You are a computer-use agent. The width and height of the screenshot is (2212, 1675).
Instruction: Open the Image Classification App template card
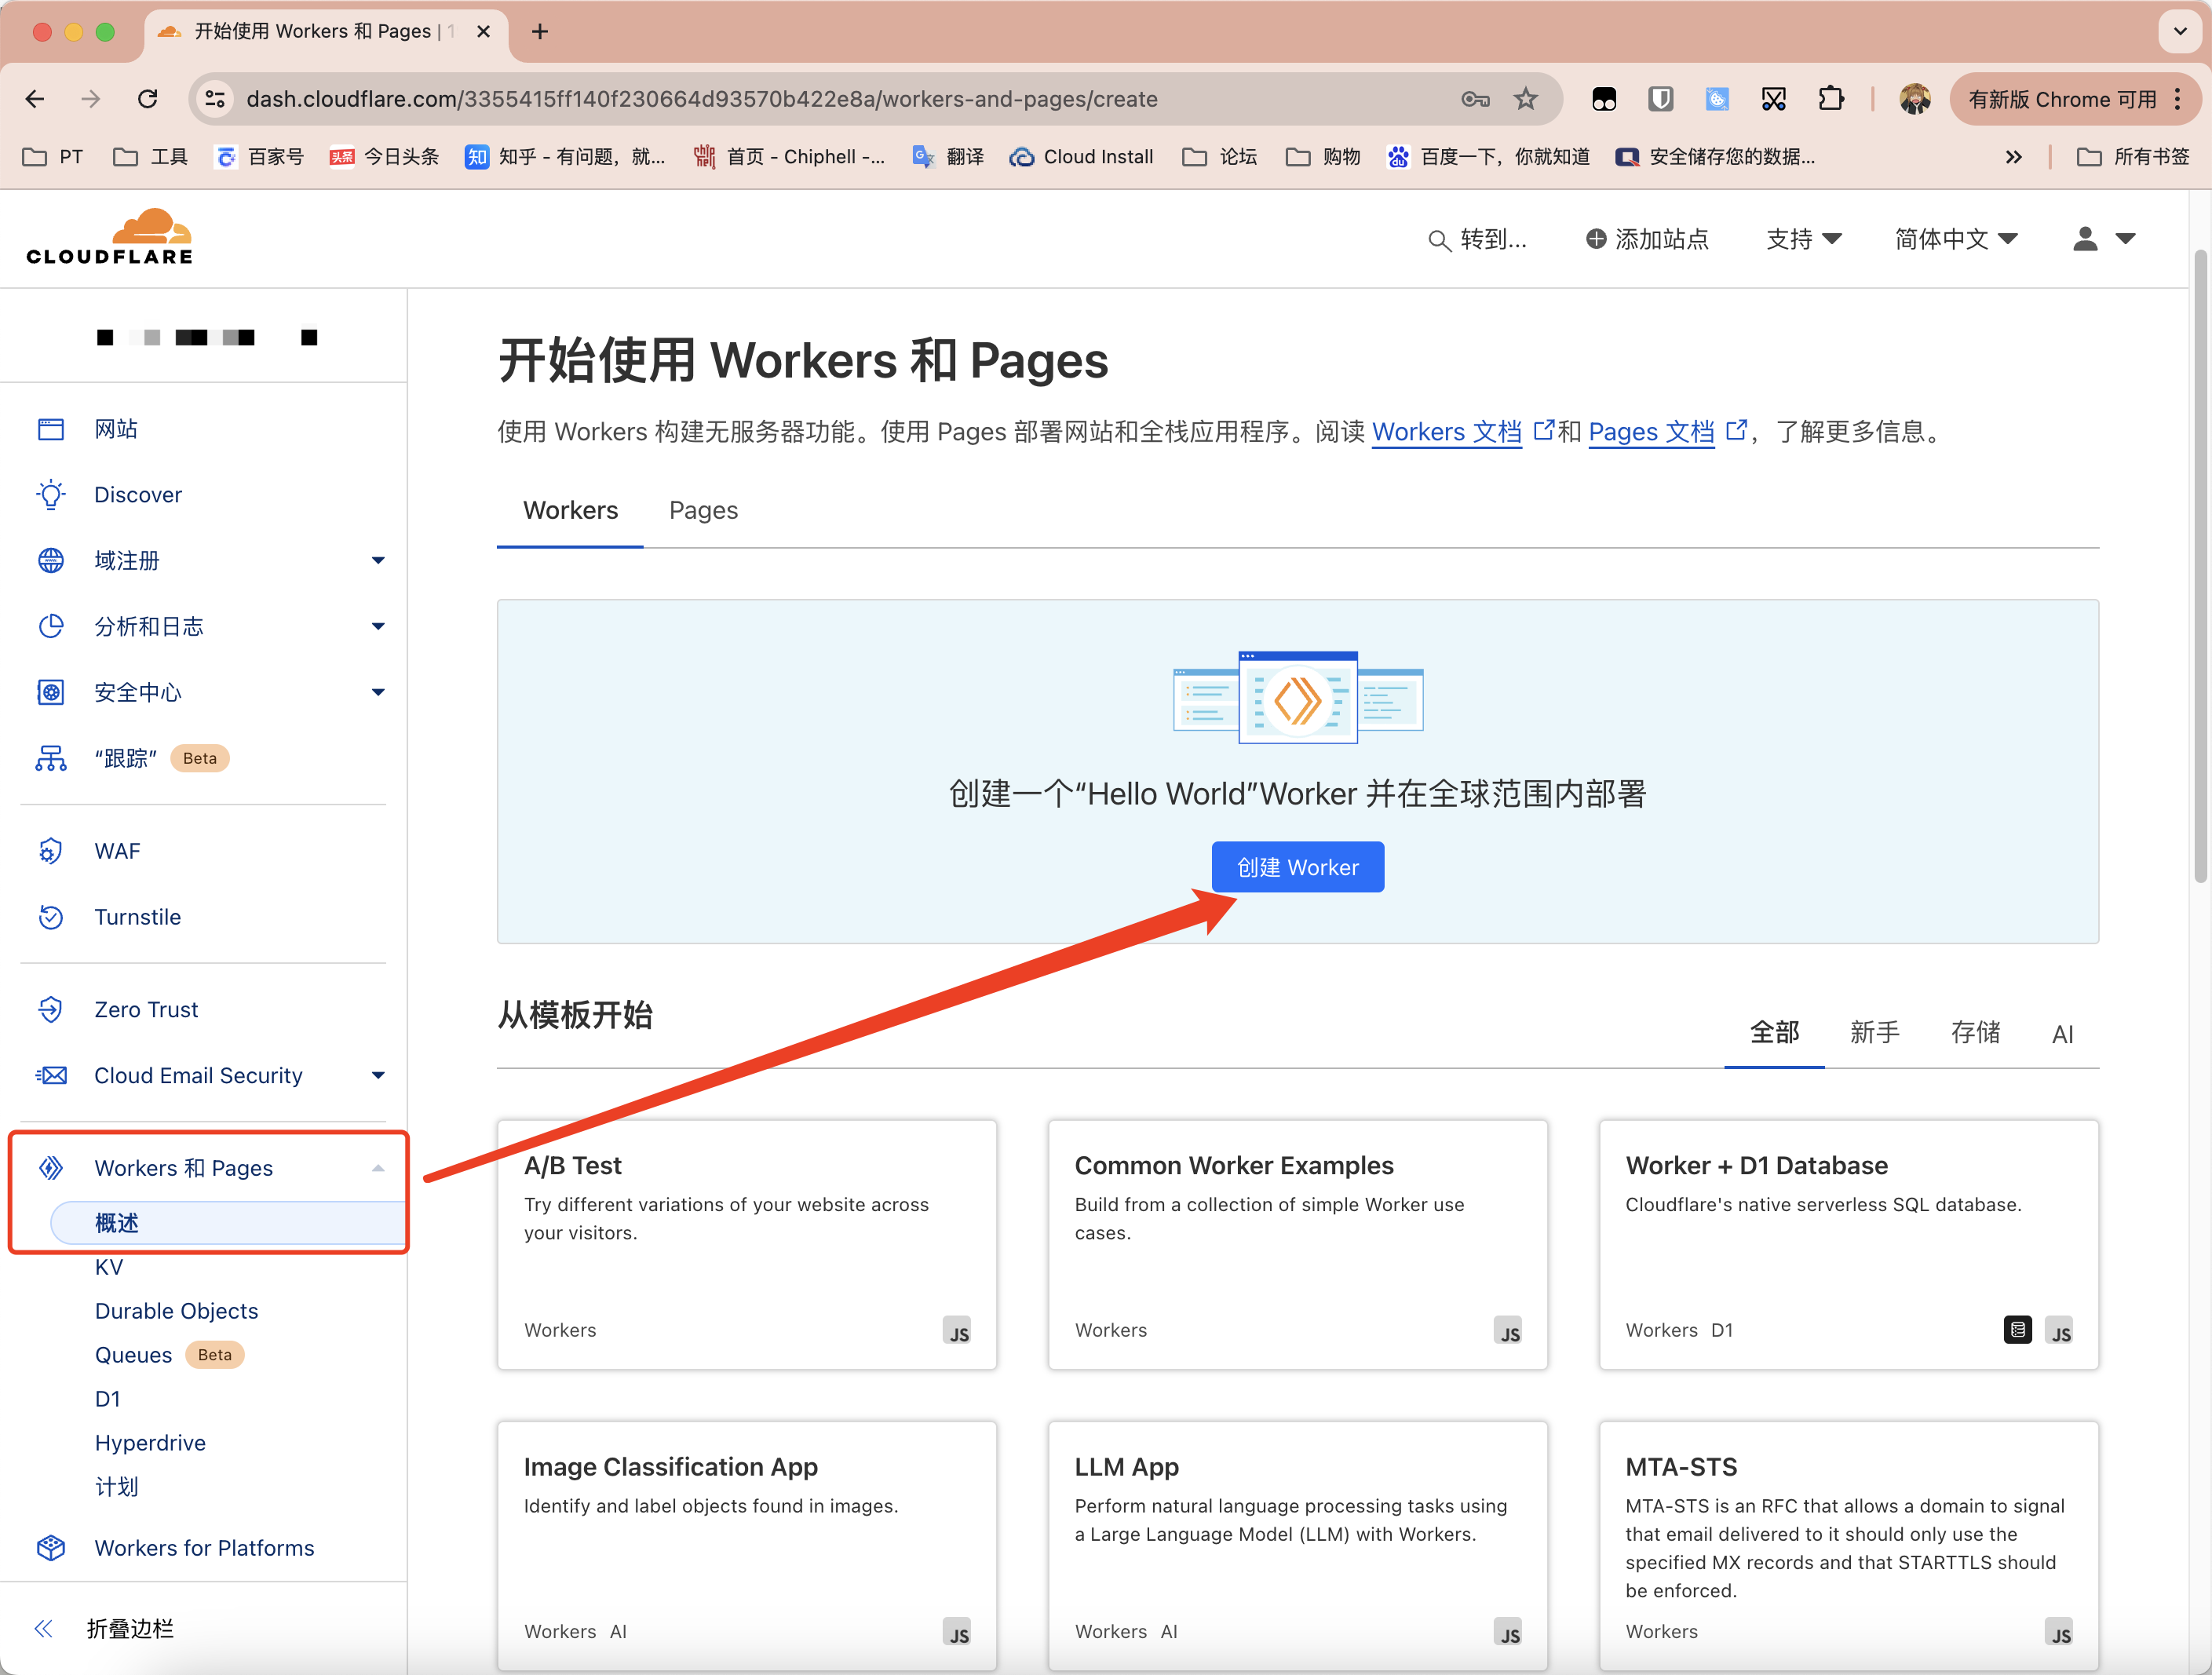747,1546
